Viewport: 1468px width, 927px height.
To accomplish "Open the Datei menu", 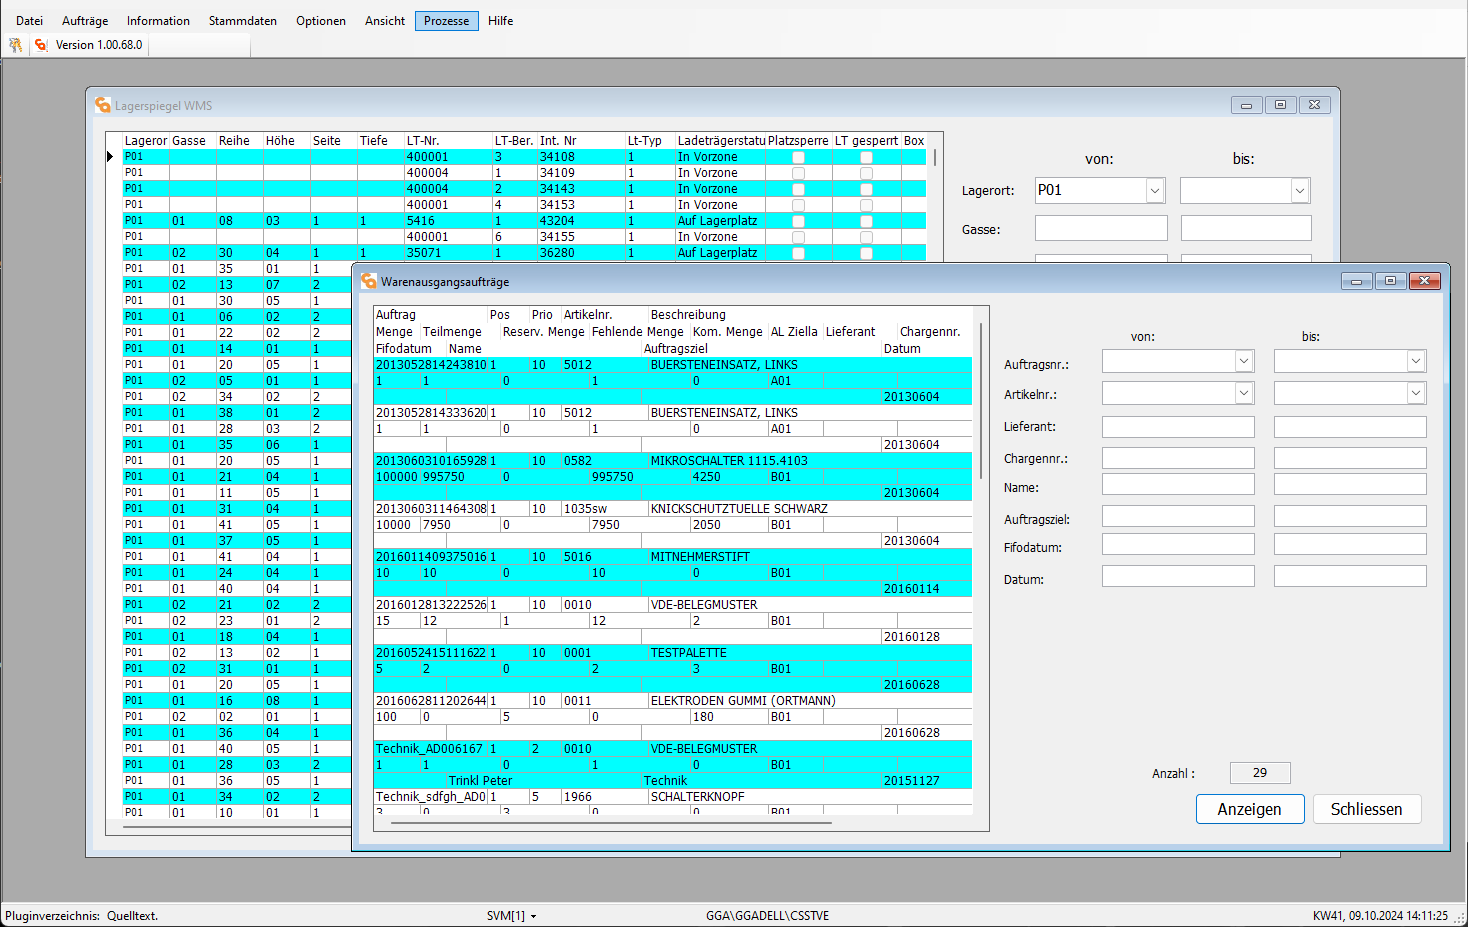I will click(30, 21).
